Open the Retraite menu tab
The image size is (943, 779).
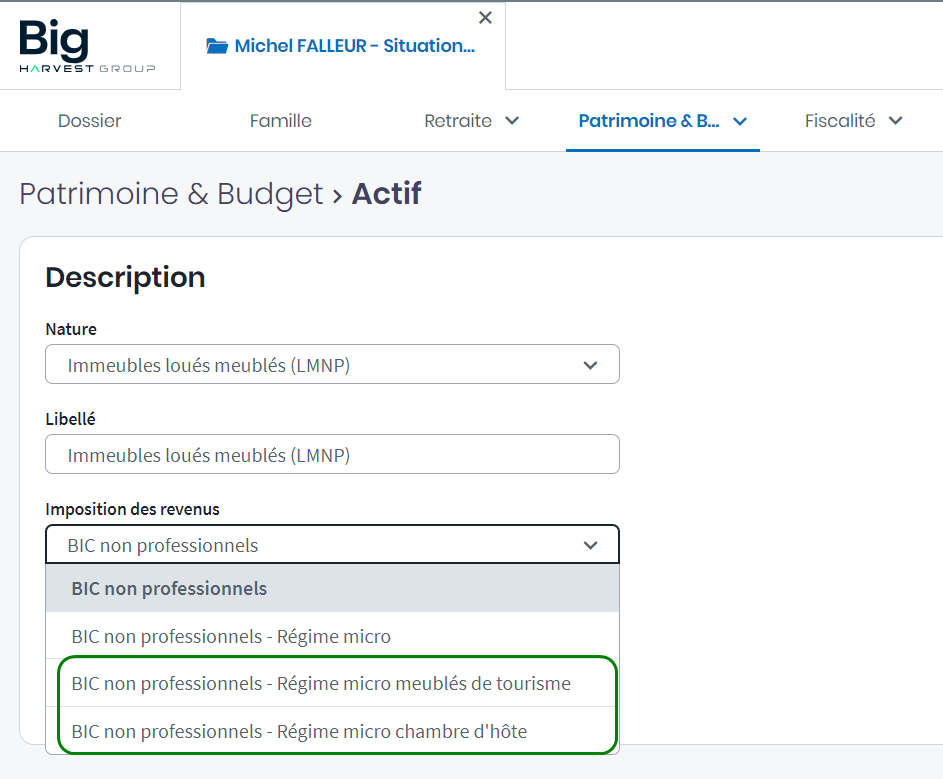pos(458,121)
